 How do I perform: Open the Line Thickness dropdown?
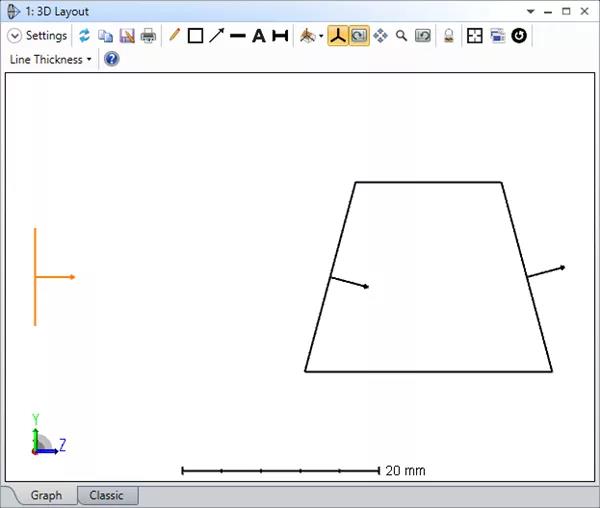50,59
